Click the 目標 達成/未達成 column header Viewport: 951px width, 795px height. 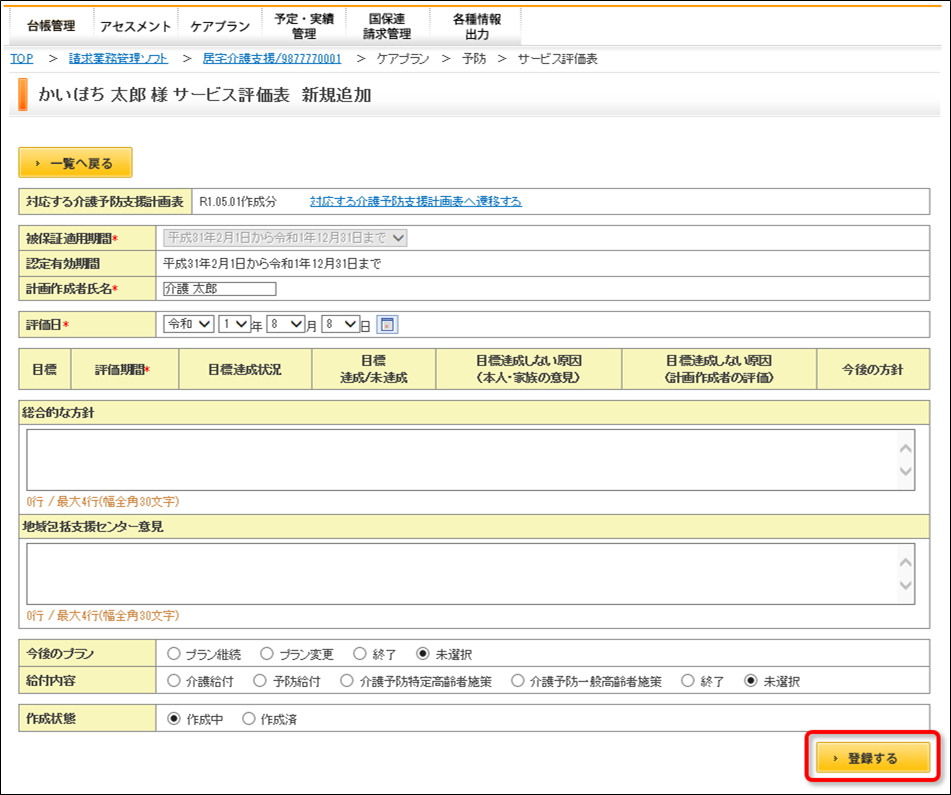tap(374, 369)
